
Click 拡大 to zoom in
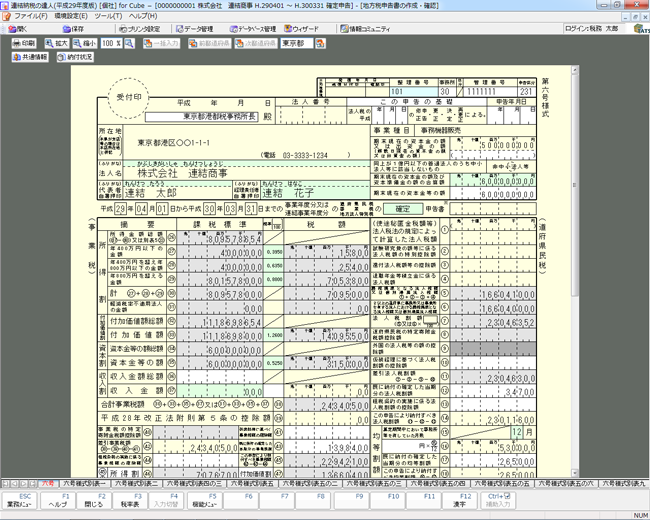click(57, 43)
